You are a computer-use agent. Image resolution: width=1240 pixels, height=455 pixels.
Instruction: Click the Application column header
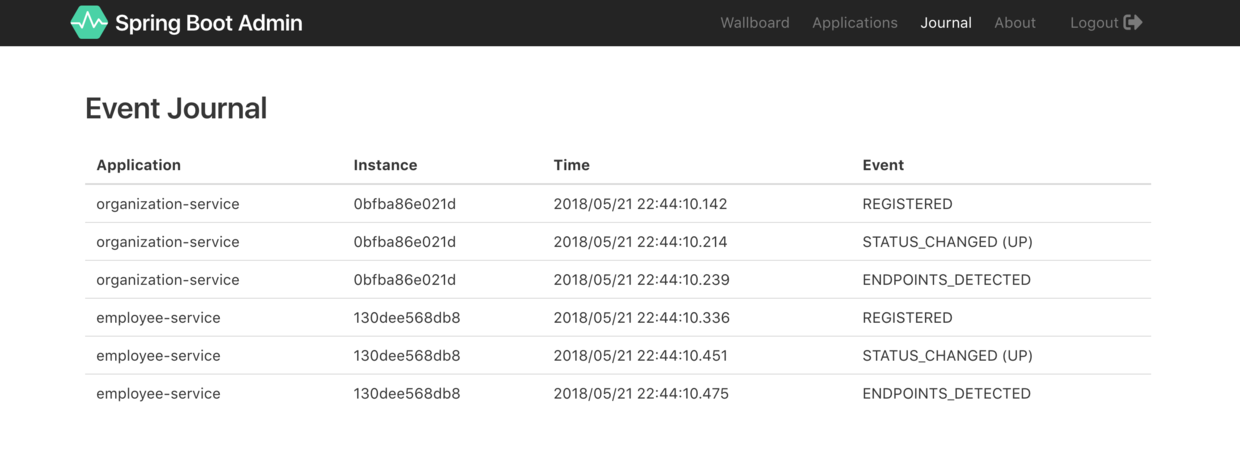click(138, 165)
